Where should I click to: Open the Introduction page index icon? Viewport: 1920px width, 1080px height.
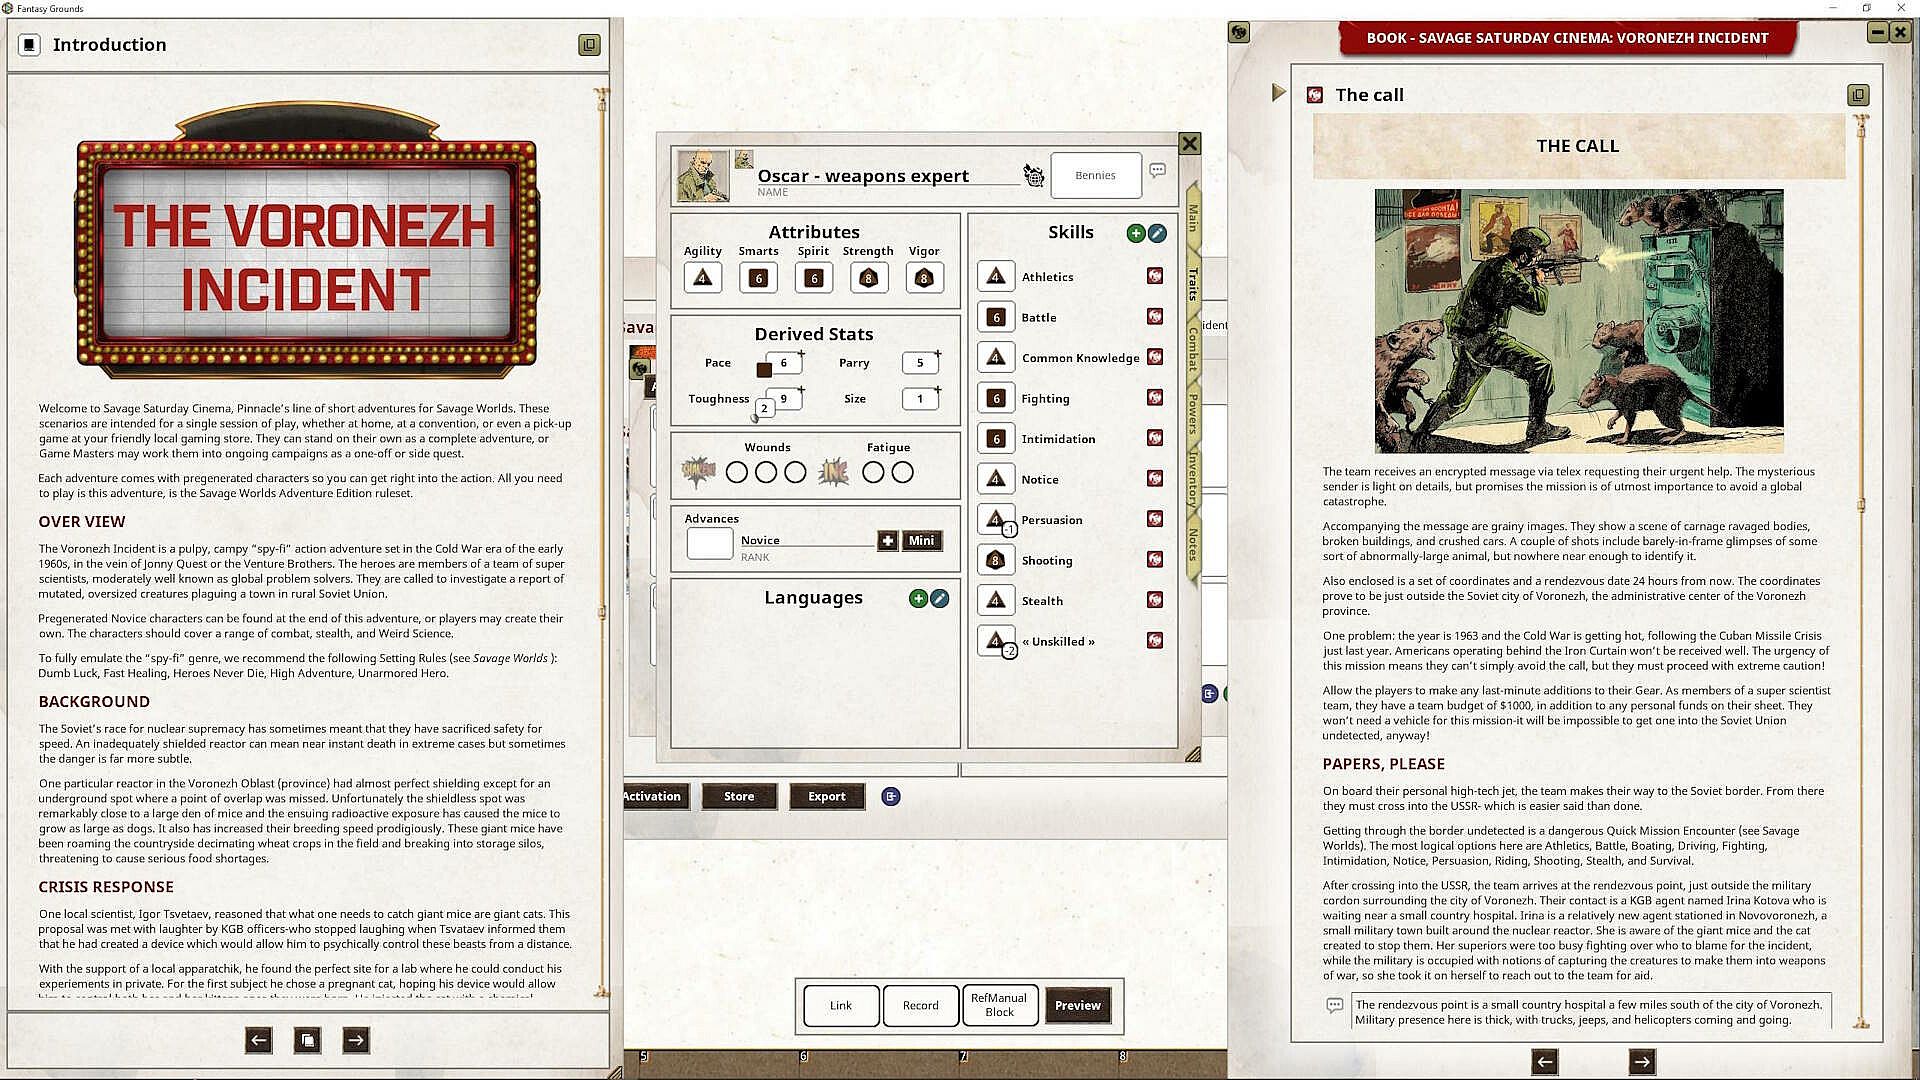(308, 1040)
